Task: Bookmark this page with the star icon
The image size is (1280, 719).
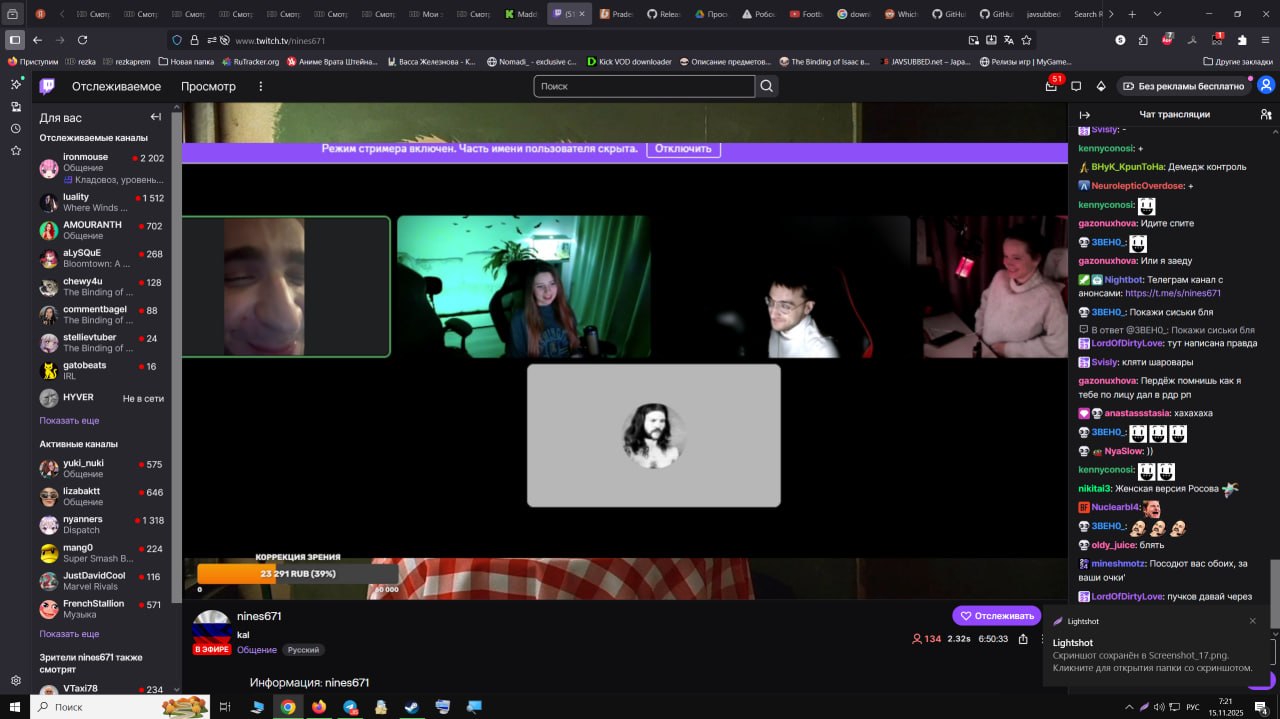Action: (1026, 40)
